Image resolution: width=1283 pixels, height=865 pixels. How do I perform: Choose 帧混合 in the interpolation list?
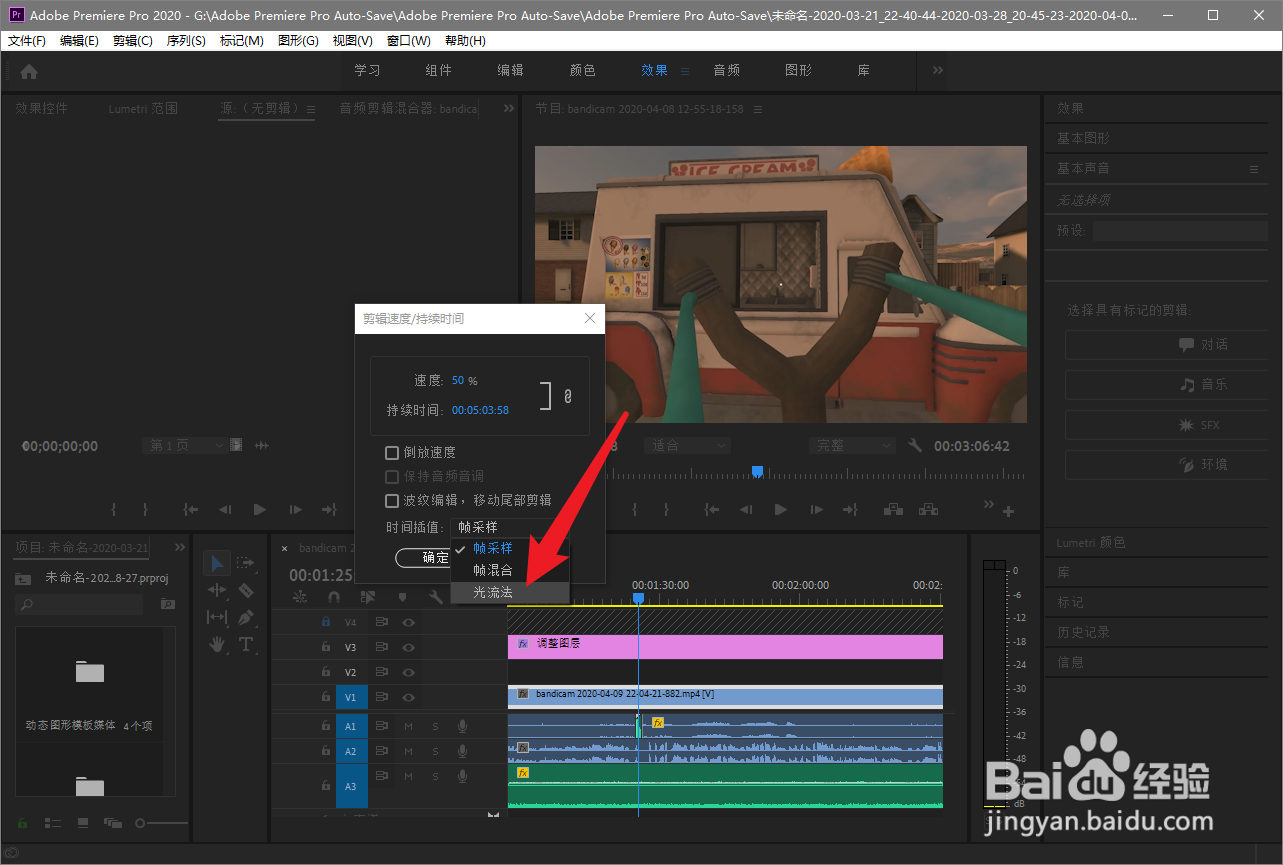[510, 570]
